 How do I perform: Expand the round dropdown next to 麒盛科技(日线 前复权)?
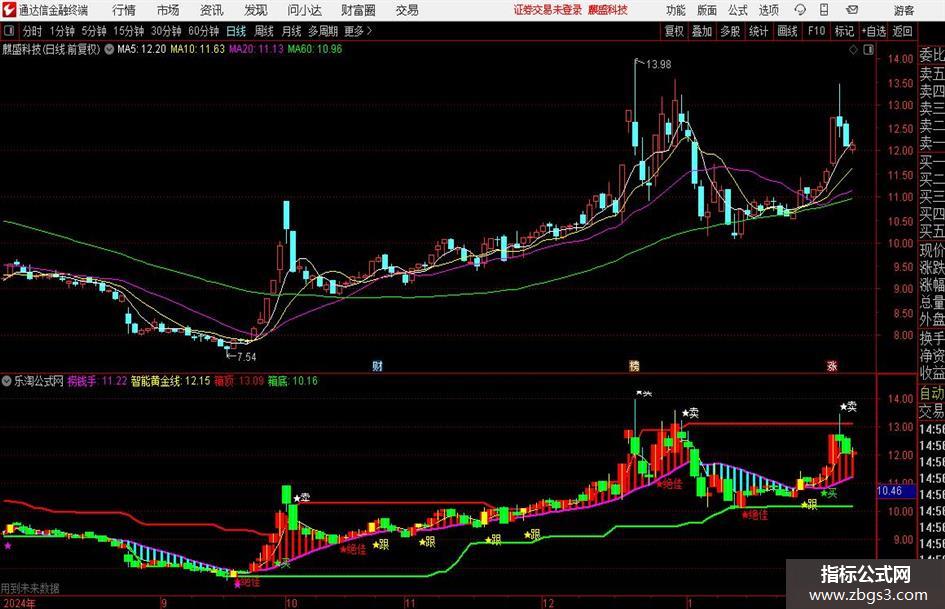[x=109, y=49]
